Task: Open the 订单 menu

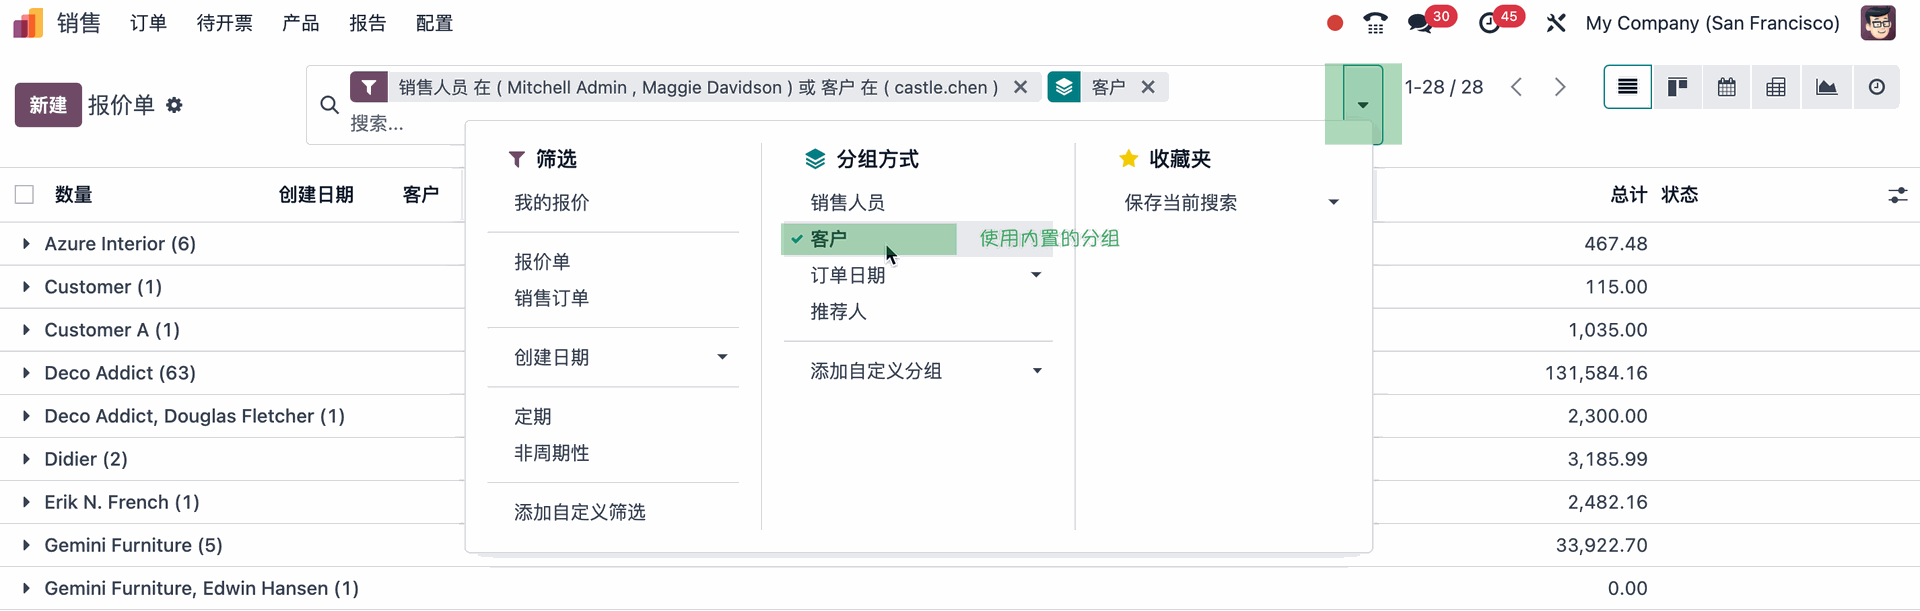Action: tap(148, 23)
